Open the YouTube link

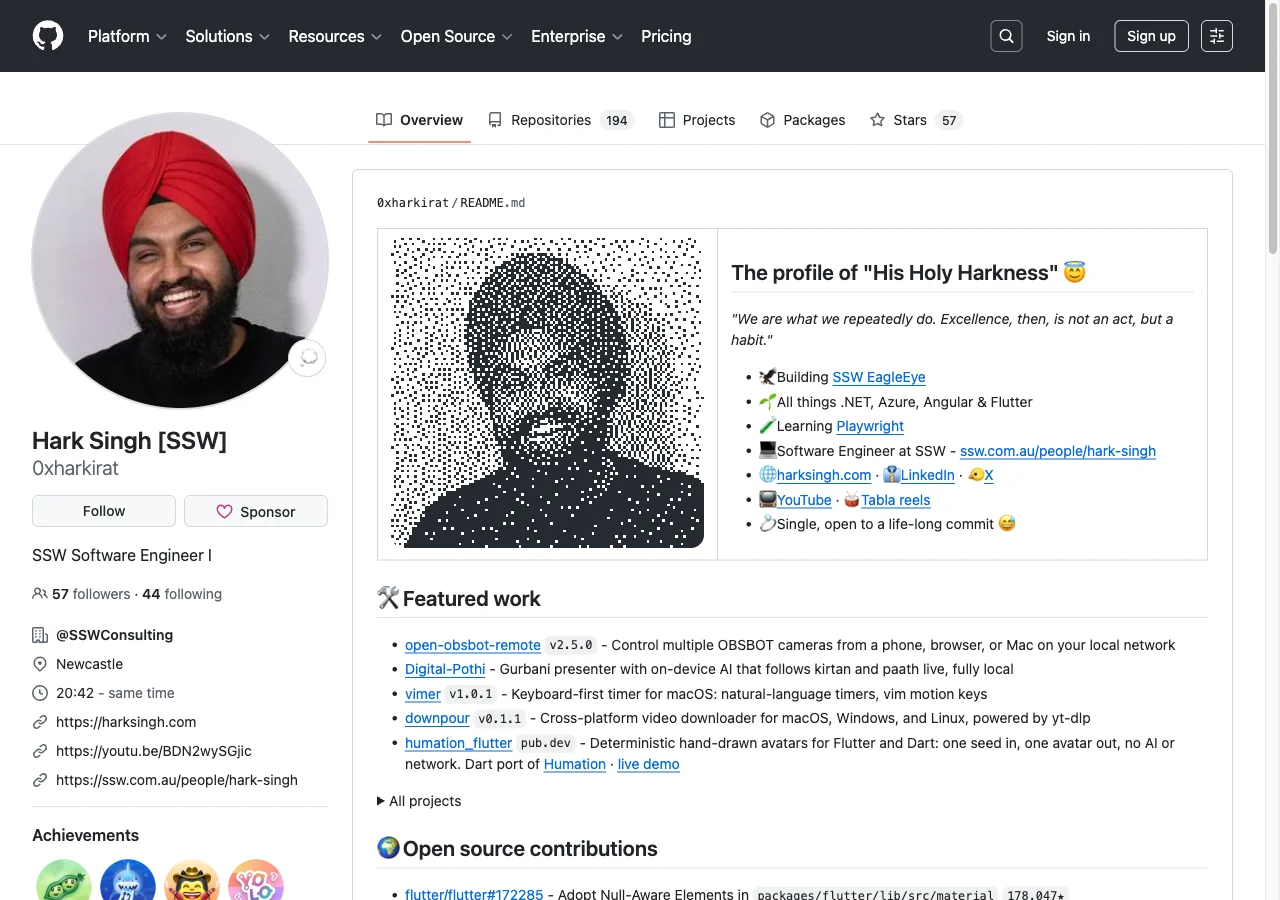(x=804, y=500)
